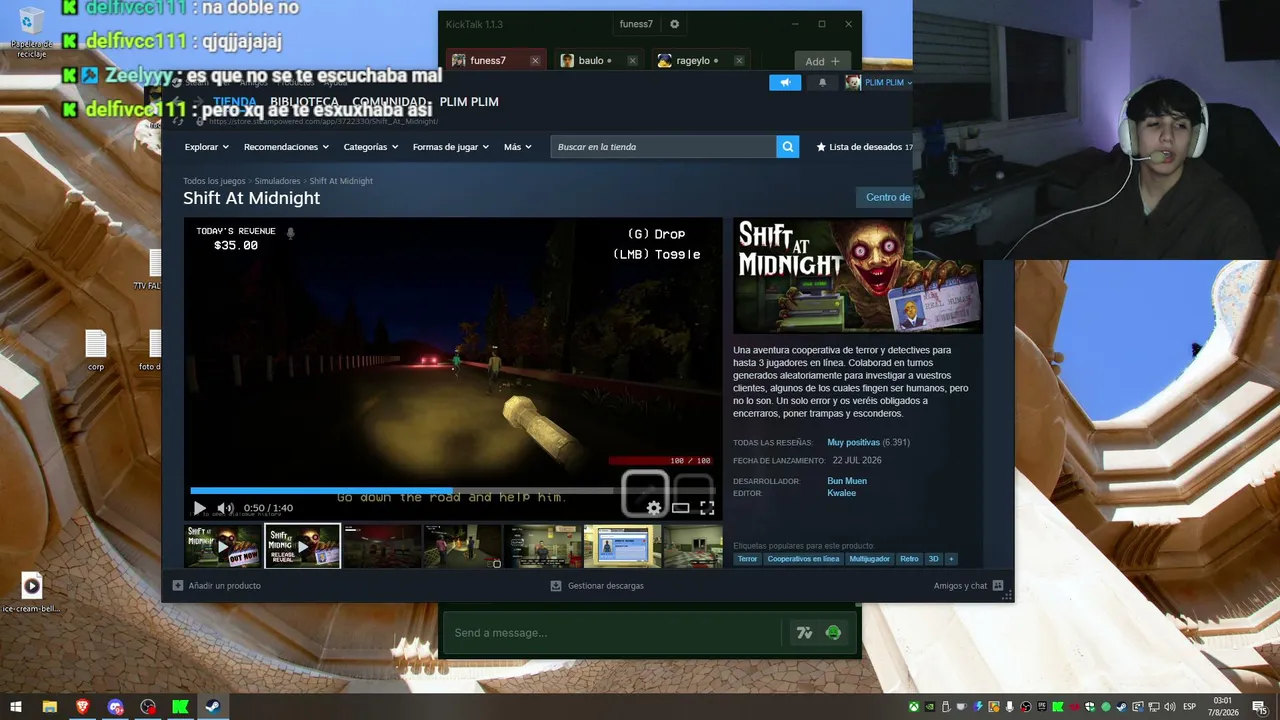
Task: Click 'Todos los juegos' breadcrumb link
Action: tap(214, 181)
